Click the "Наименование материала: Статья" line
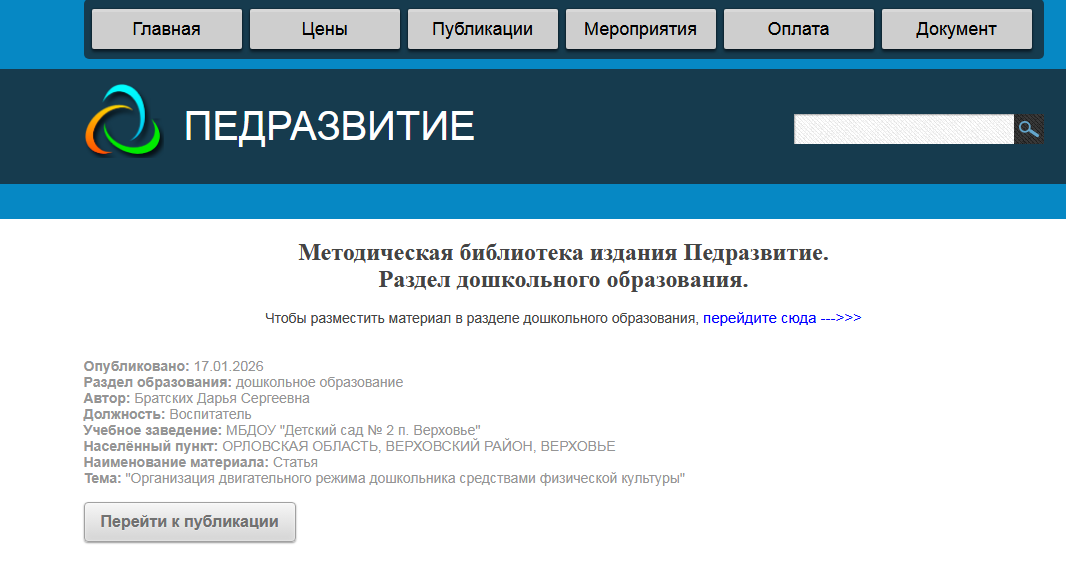The width and height of the screenshot is (1066, 562). [x=200, y=462]
